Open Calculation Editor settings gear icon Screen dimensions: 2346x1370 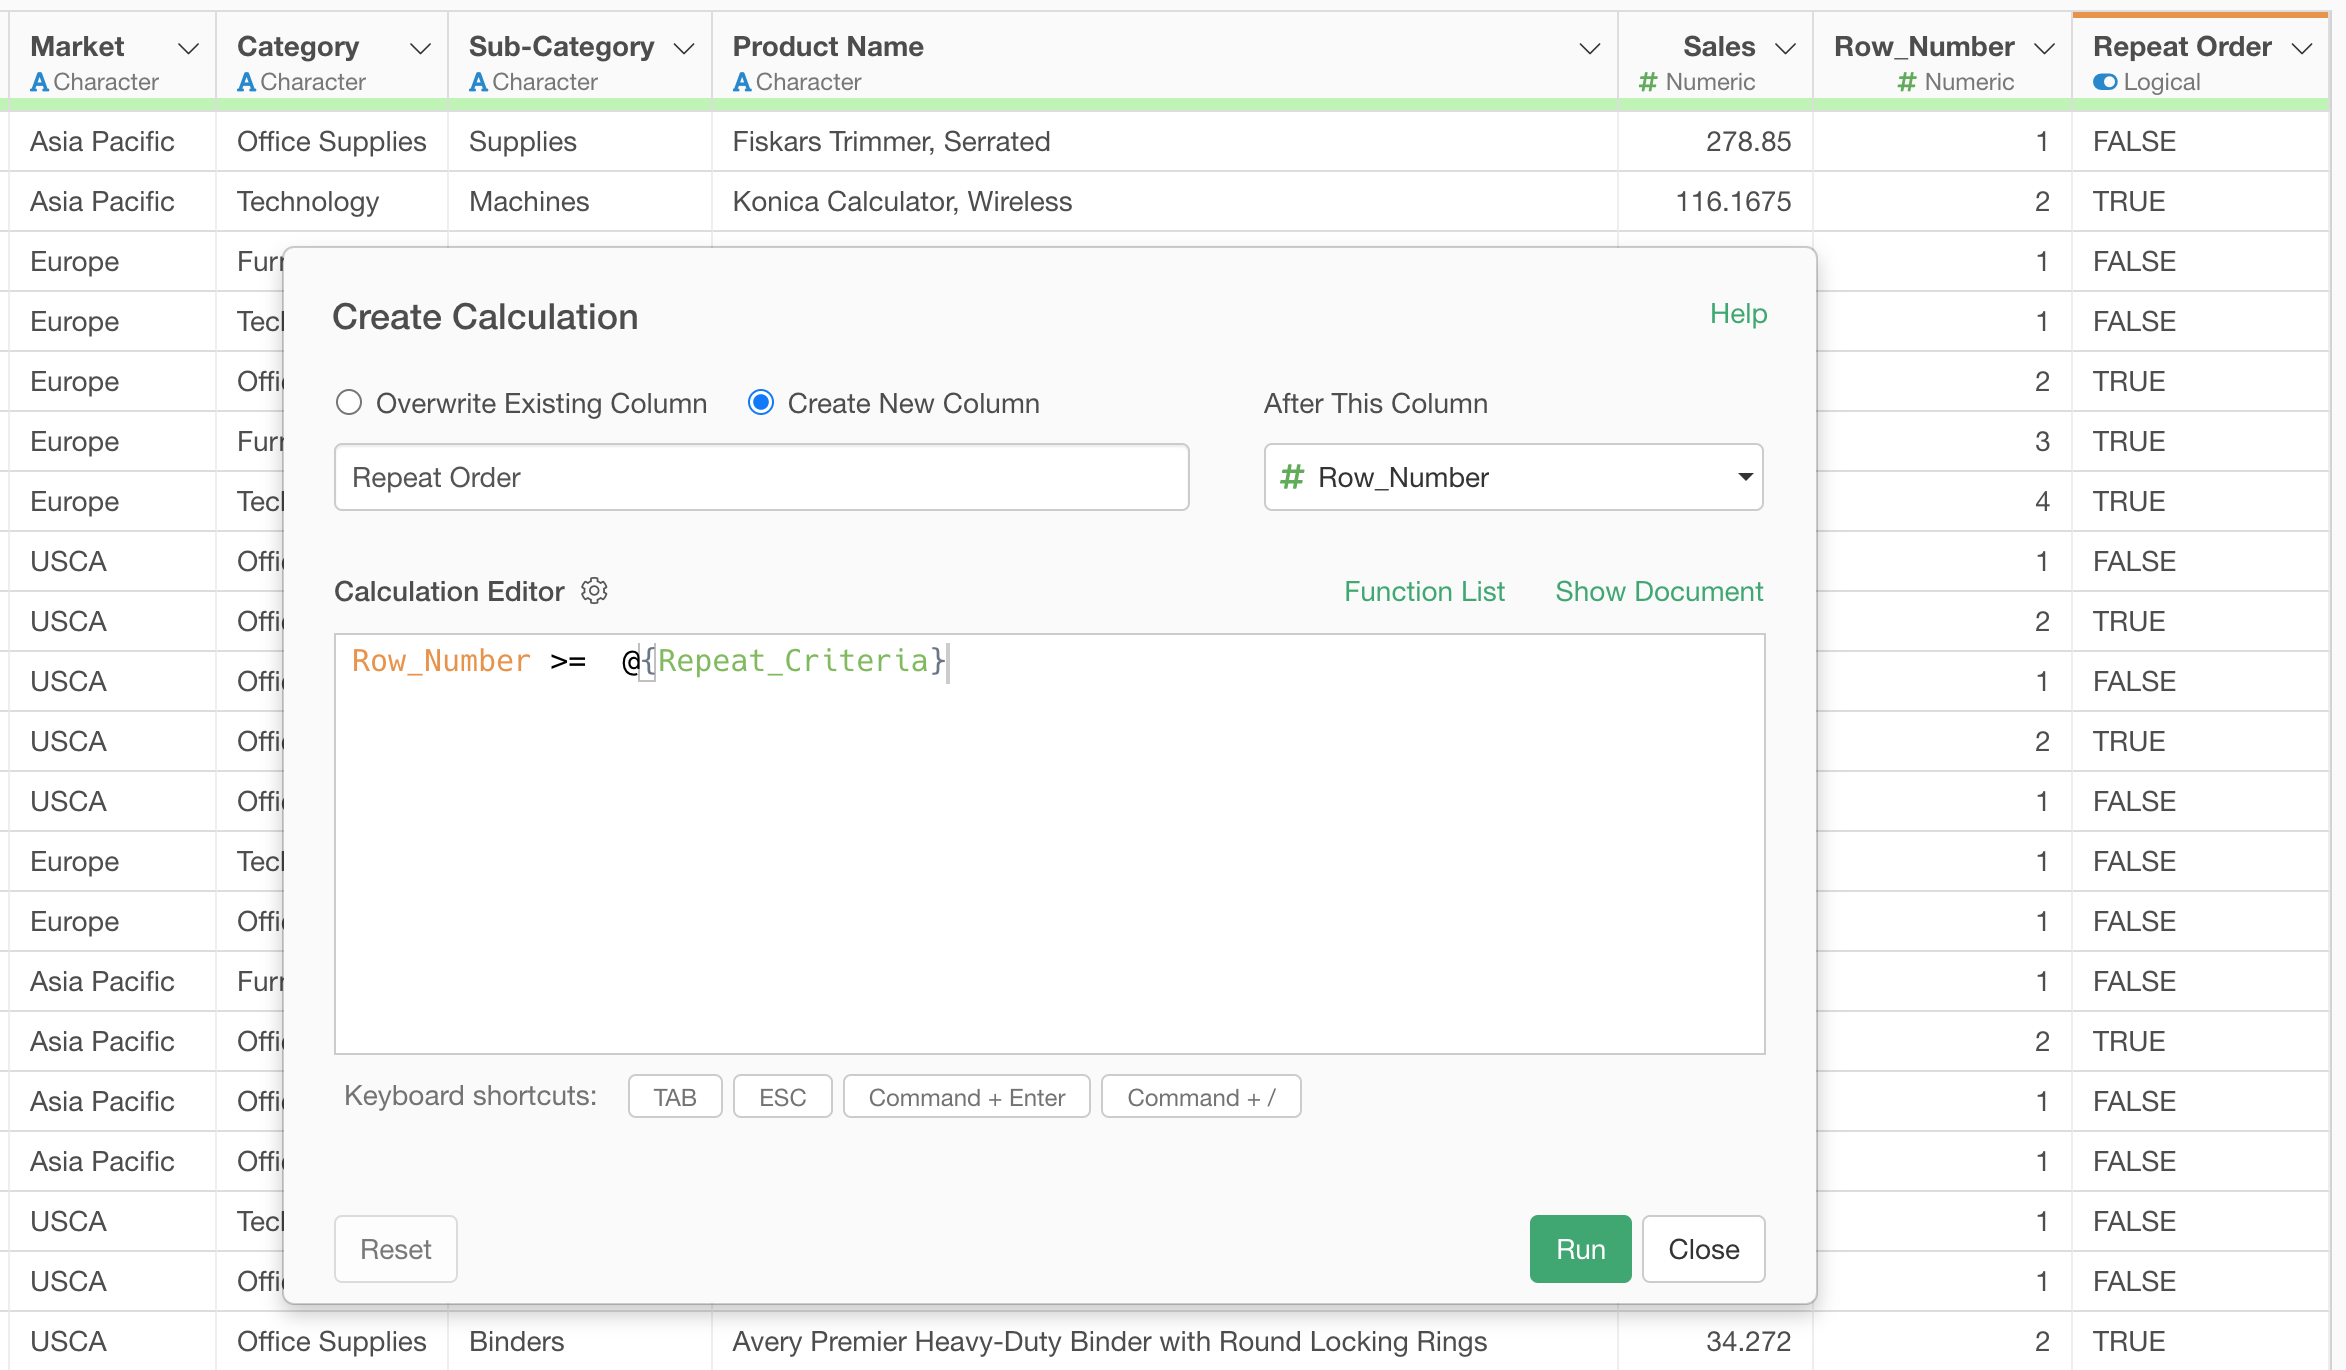click(594, 591)
